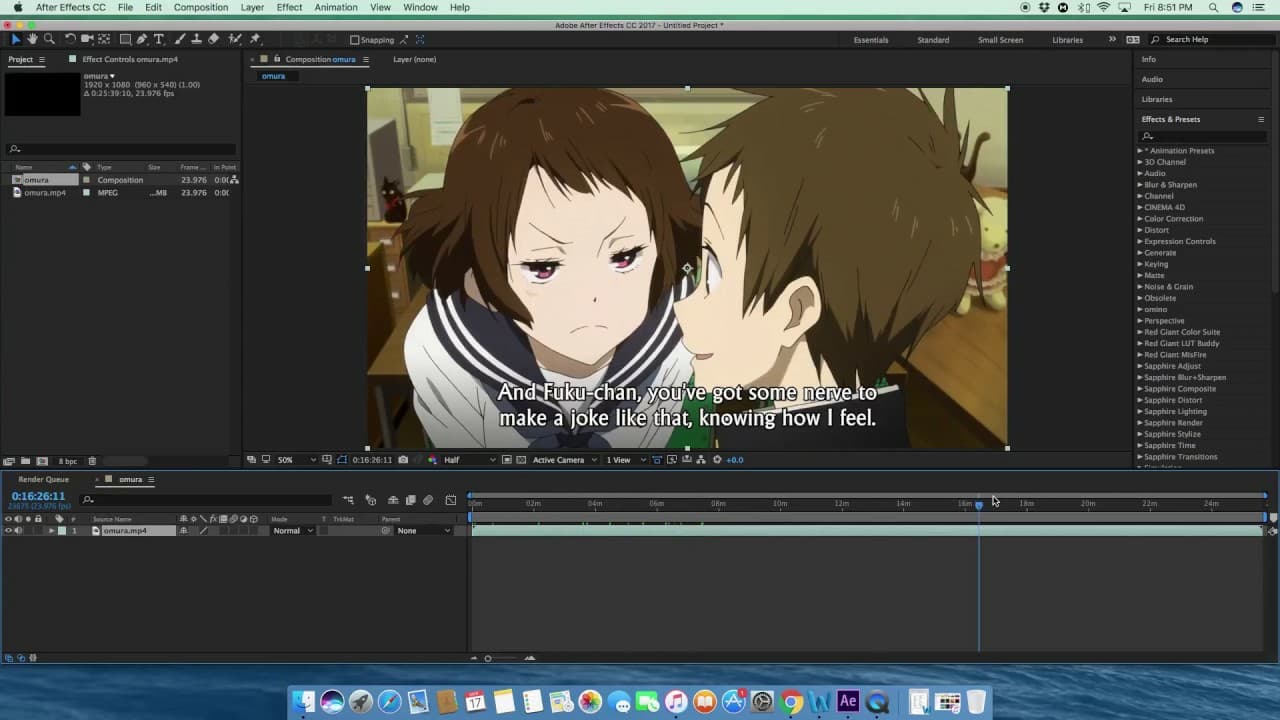Screen dimensions: 1280x720
Task: Select the Hand tool
Action: point(32,39)
